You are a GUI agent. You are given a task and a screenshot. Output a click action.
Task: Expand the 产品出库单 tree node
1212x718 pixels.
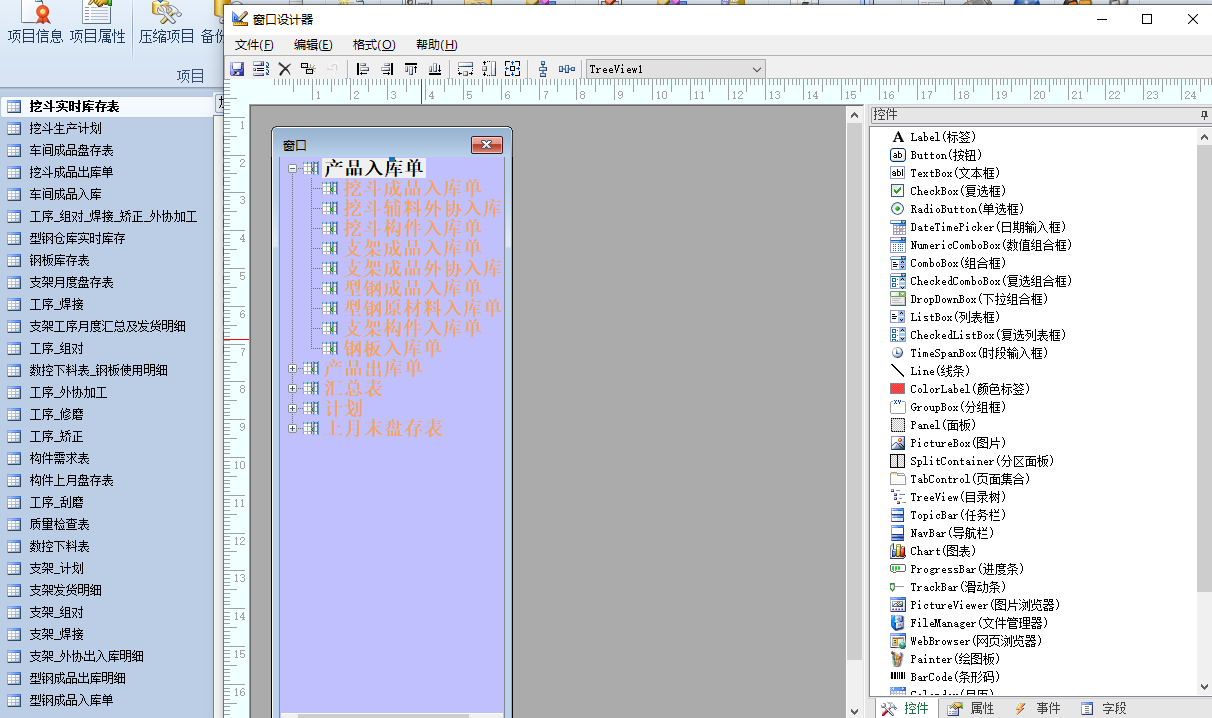click(x=293, y=368)
